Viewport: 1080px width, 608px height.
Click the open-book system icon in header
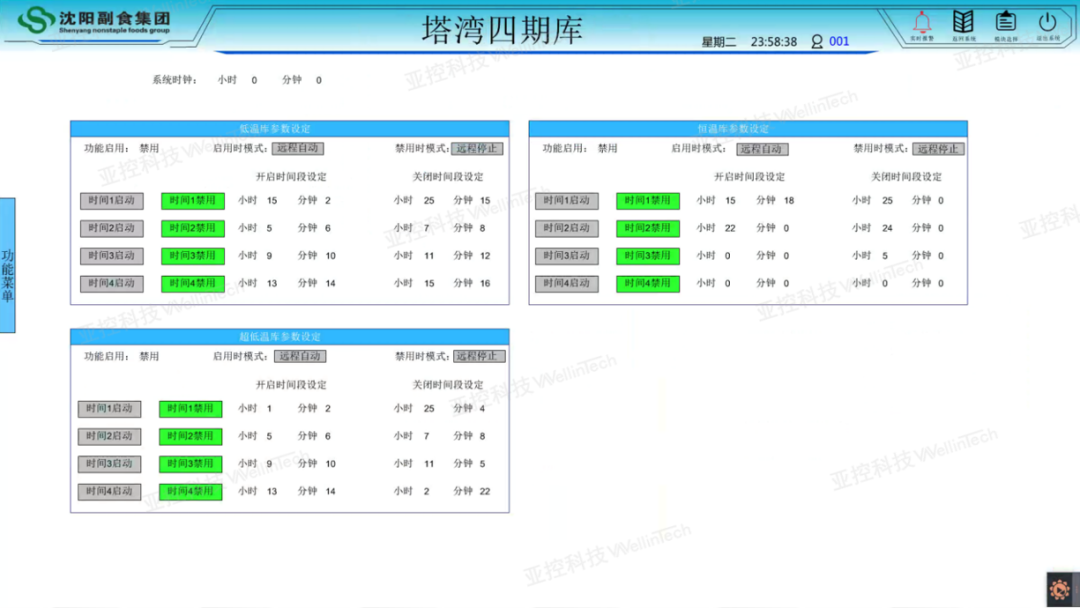(964, 22)
